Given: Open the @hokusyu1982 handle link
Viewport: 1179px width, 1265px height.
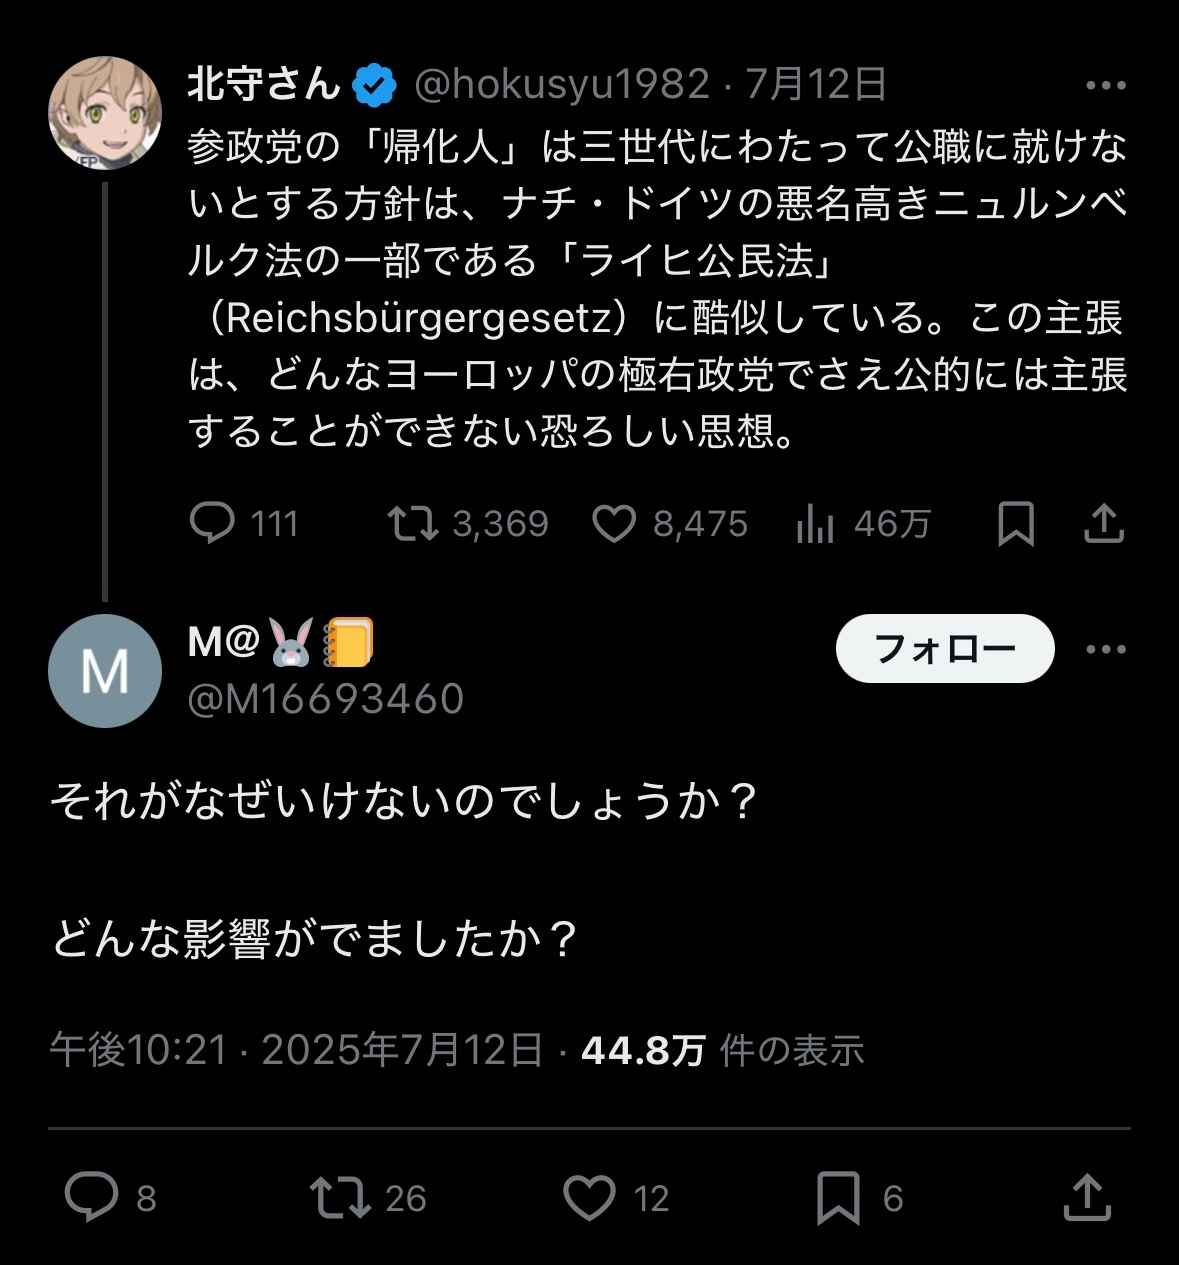Looking at the screenshot, I should coord(561,86).
